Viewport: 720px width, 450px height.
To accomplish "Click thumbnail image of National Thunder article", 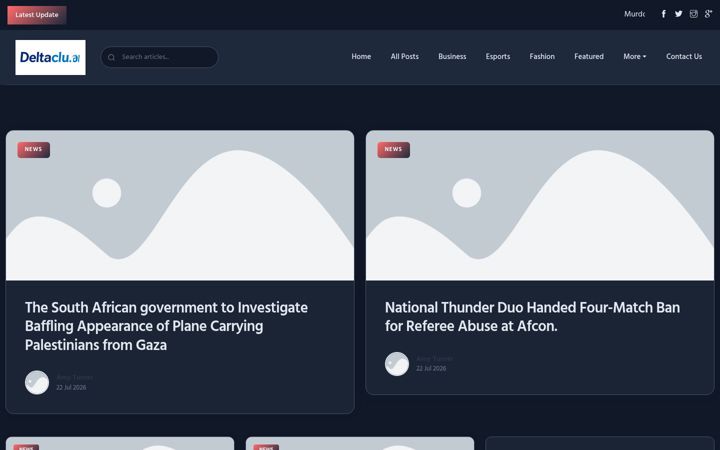I will (x=540, y=205).
